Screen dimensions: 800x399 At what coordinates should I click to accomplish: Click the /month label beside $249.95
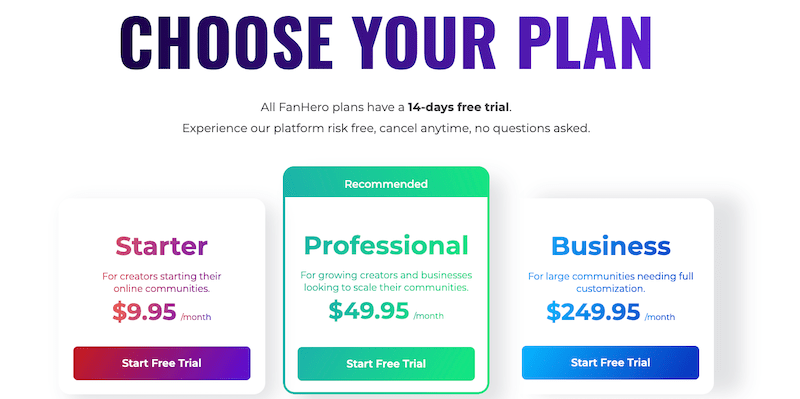point(660,317)
